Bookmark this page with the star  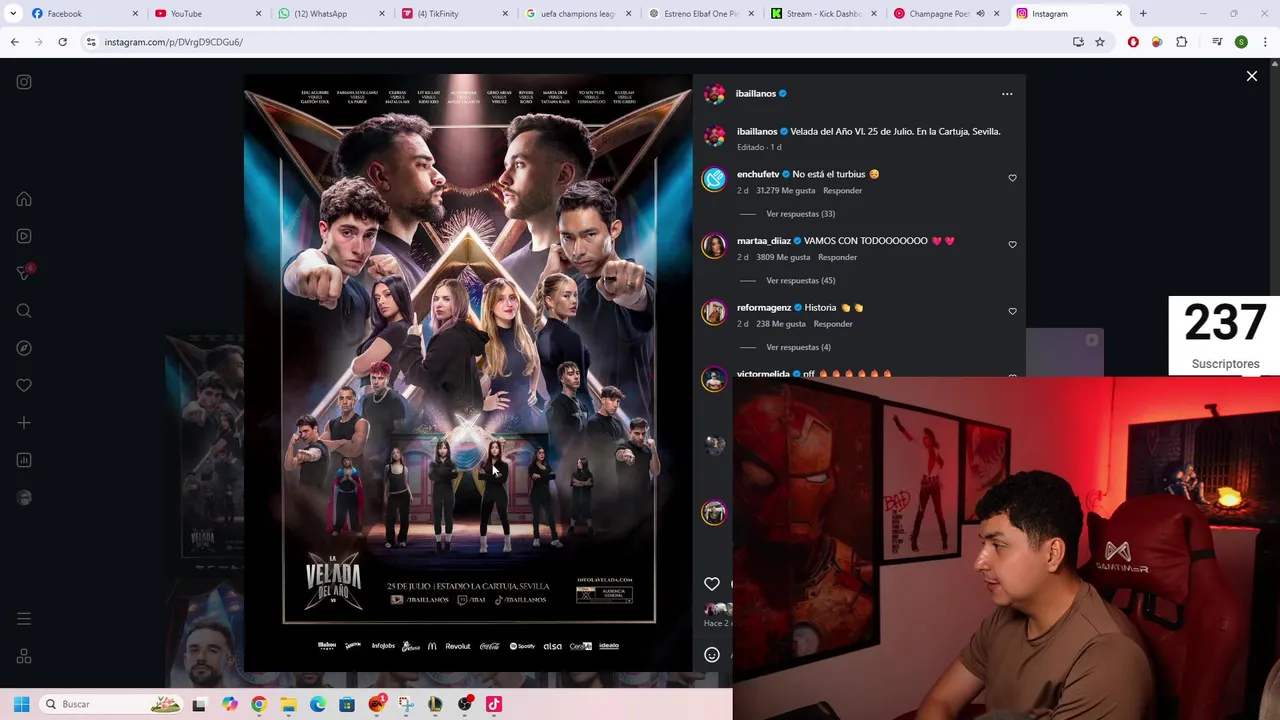point(1100,42)
